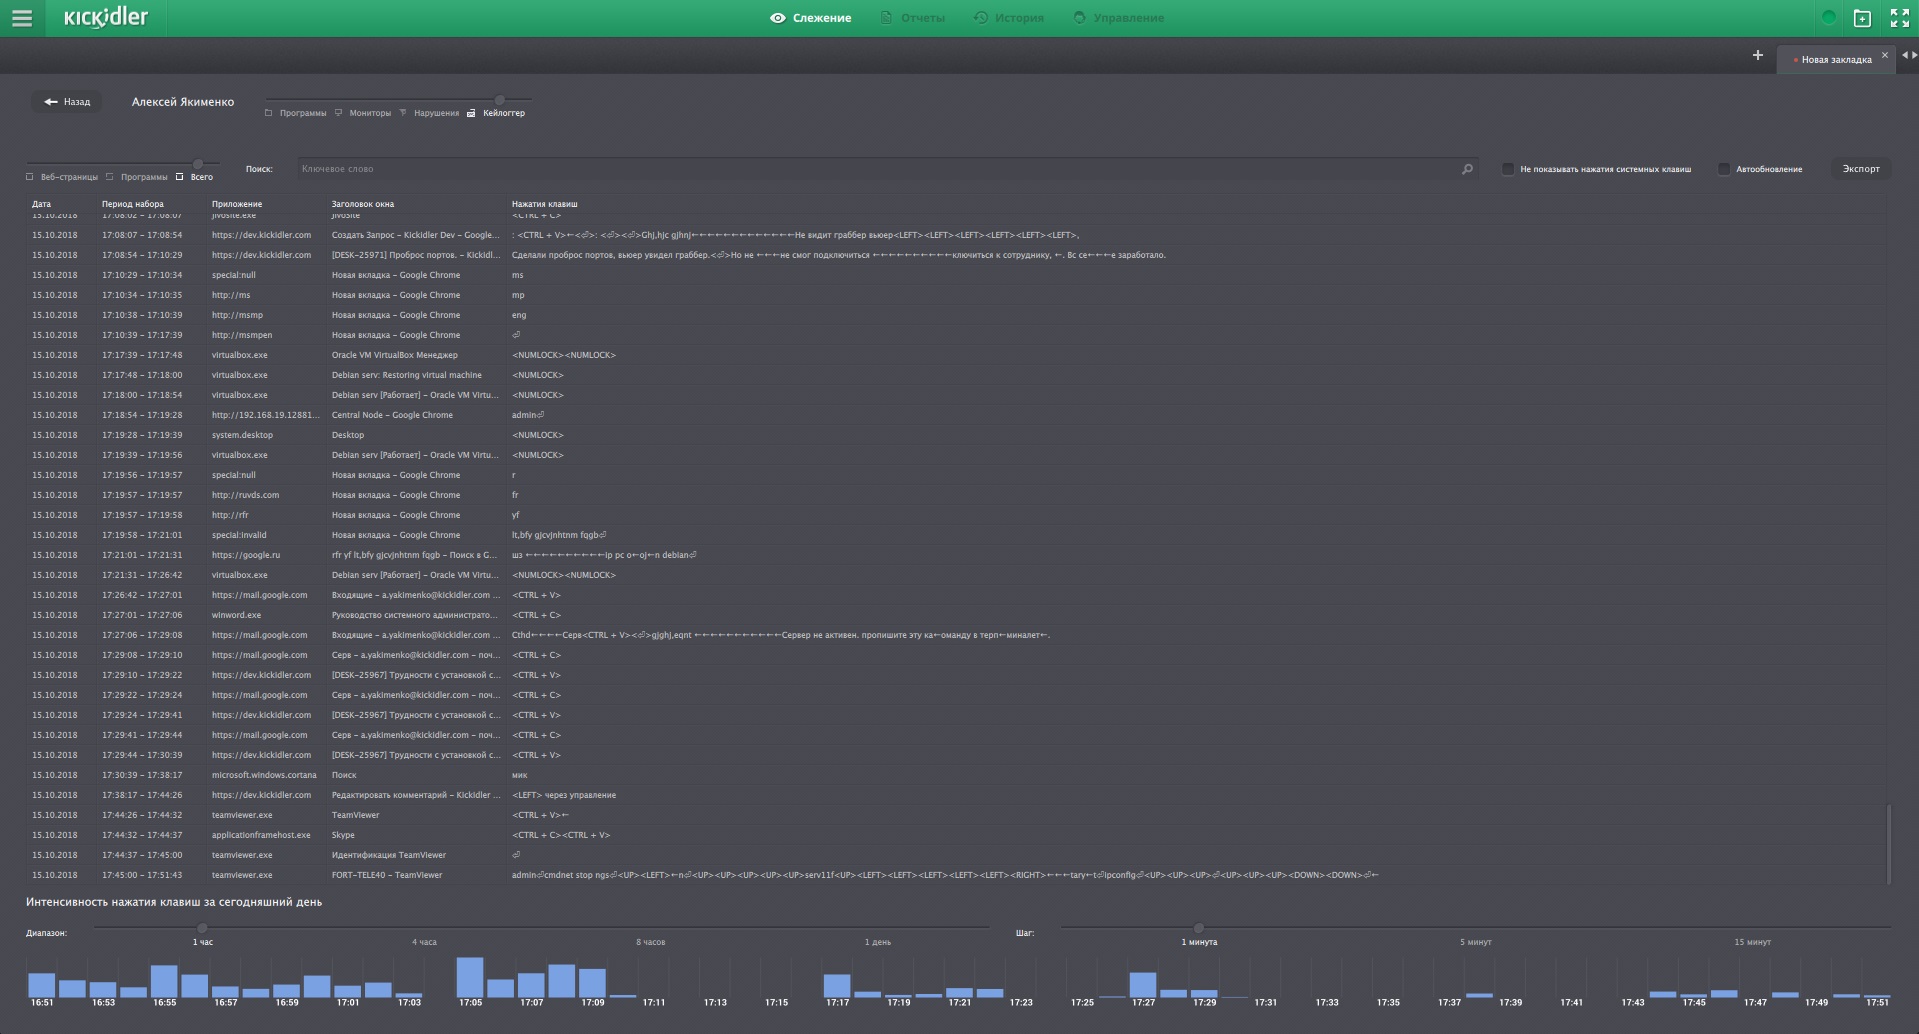The height and width of the screenshot is (1034, 1919).
Task: Open the hamburger main menu
Action: point(22,18)
